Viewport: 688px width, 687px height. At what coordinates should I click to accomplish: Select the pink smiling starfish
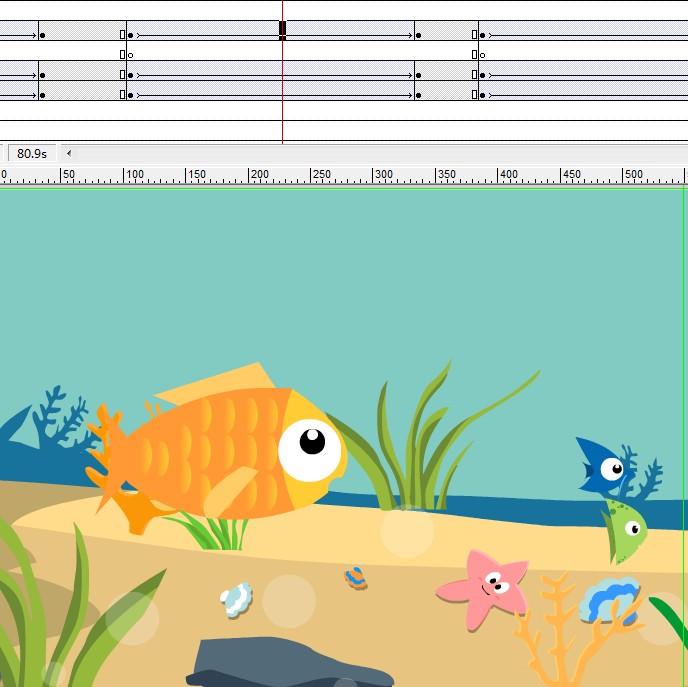[486, 586]
